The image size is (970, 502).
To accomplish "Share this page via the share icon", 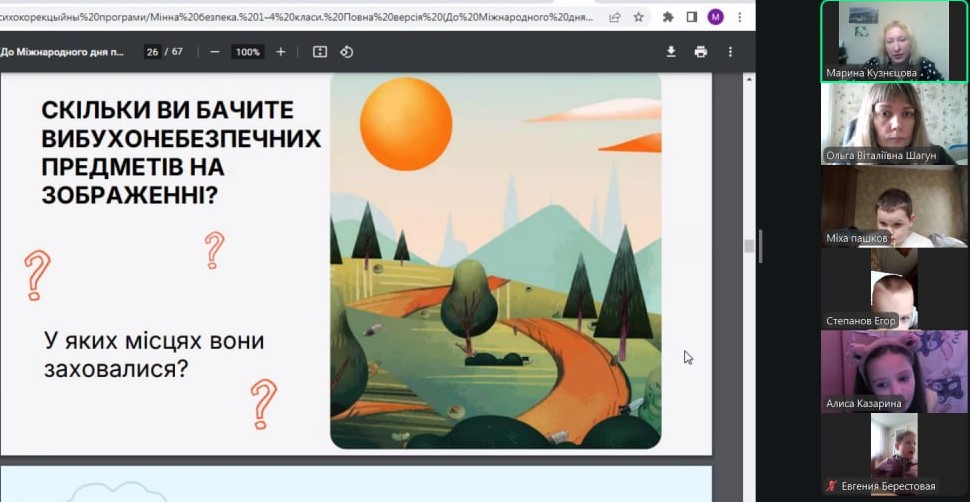I will tap(614, 17).
